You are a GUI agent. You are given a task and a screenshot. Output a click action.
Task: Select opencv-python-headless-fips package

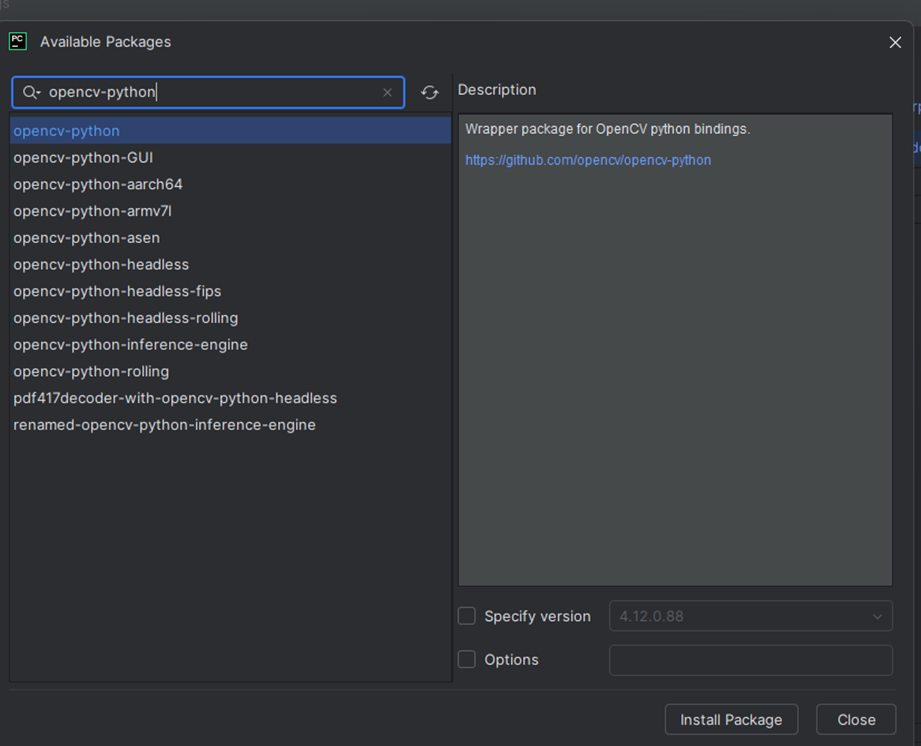pyautogui.click(x=117, y=292)
